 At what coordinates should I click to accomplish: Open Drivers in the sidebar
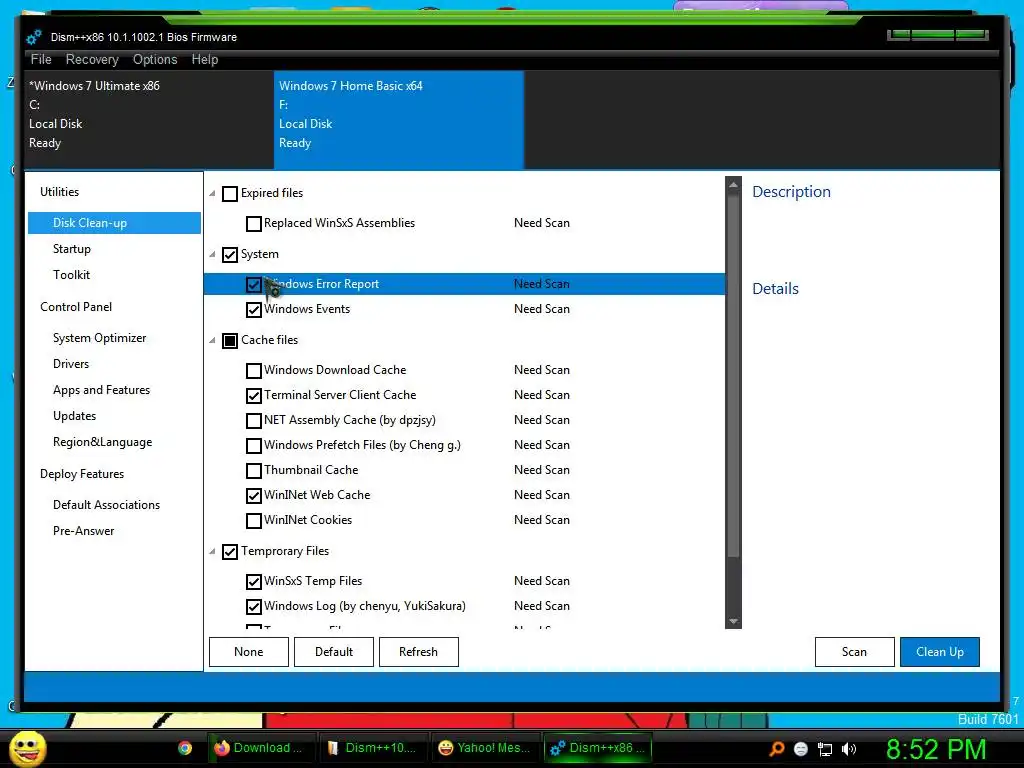[x=71, y=364]
